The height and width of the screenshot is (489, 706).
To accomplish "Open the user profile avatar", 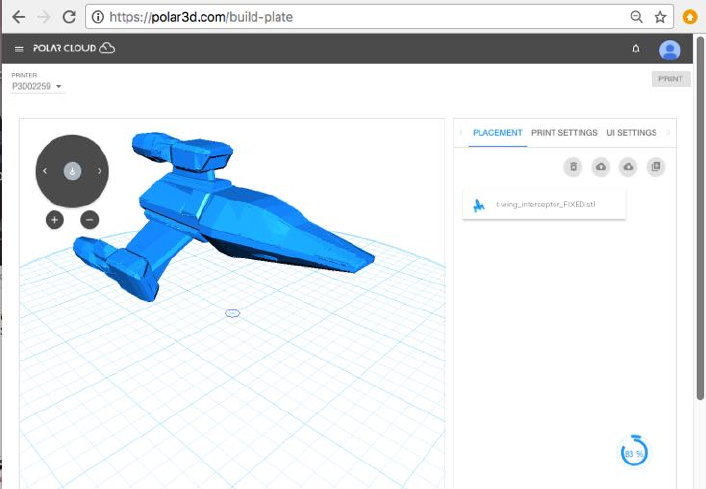I will [x=670, y=50].
